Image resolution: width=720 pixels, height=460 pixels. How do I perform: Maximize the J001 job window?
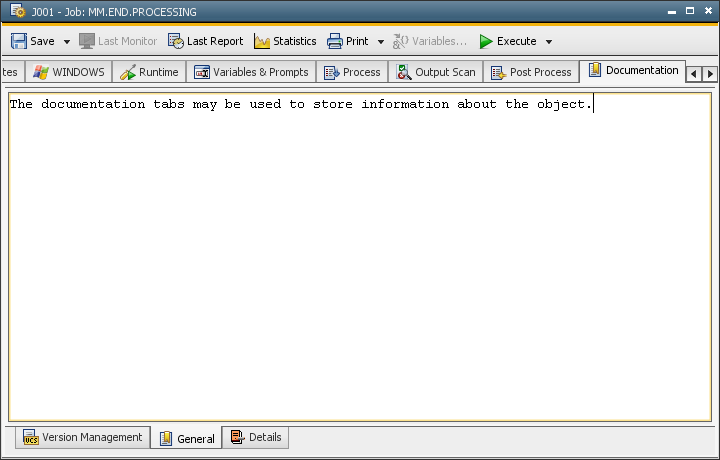[x=690, y=11]
